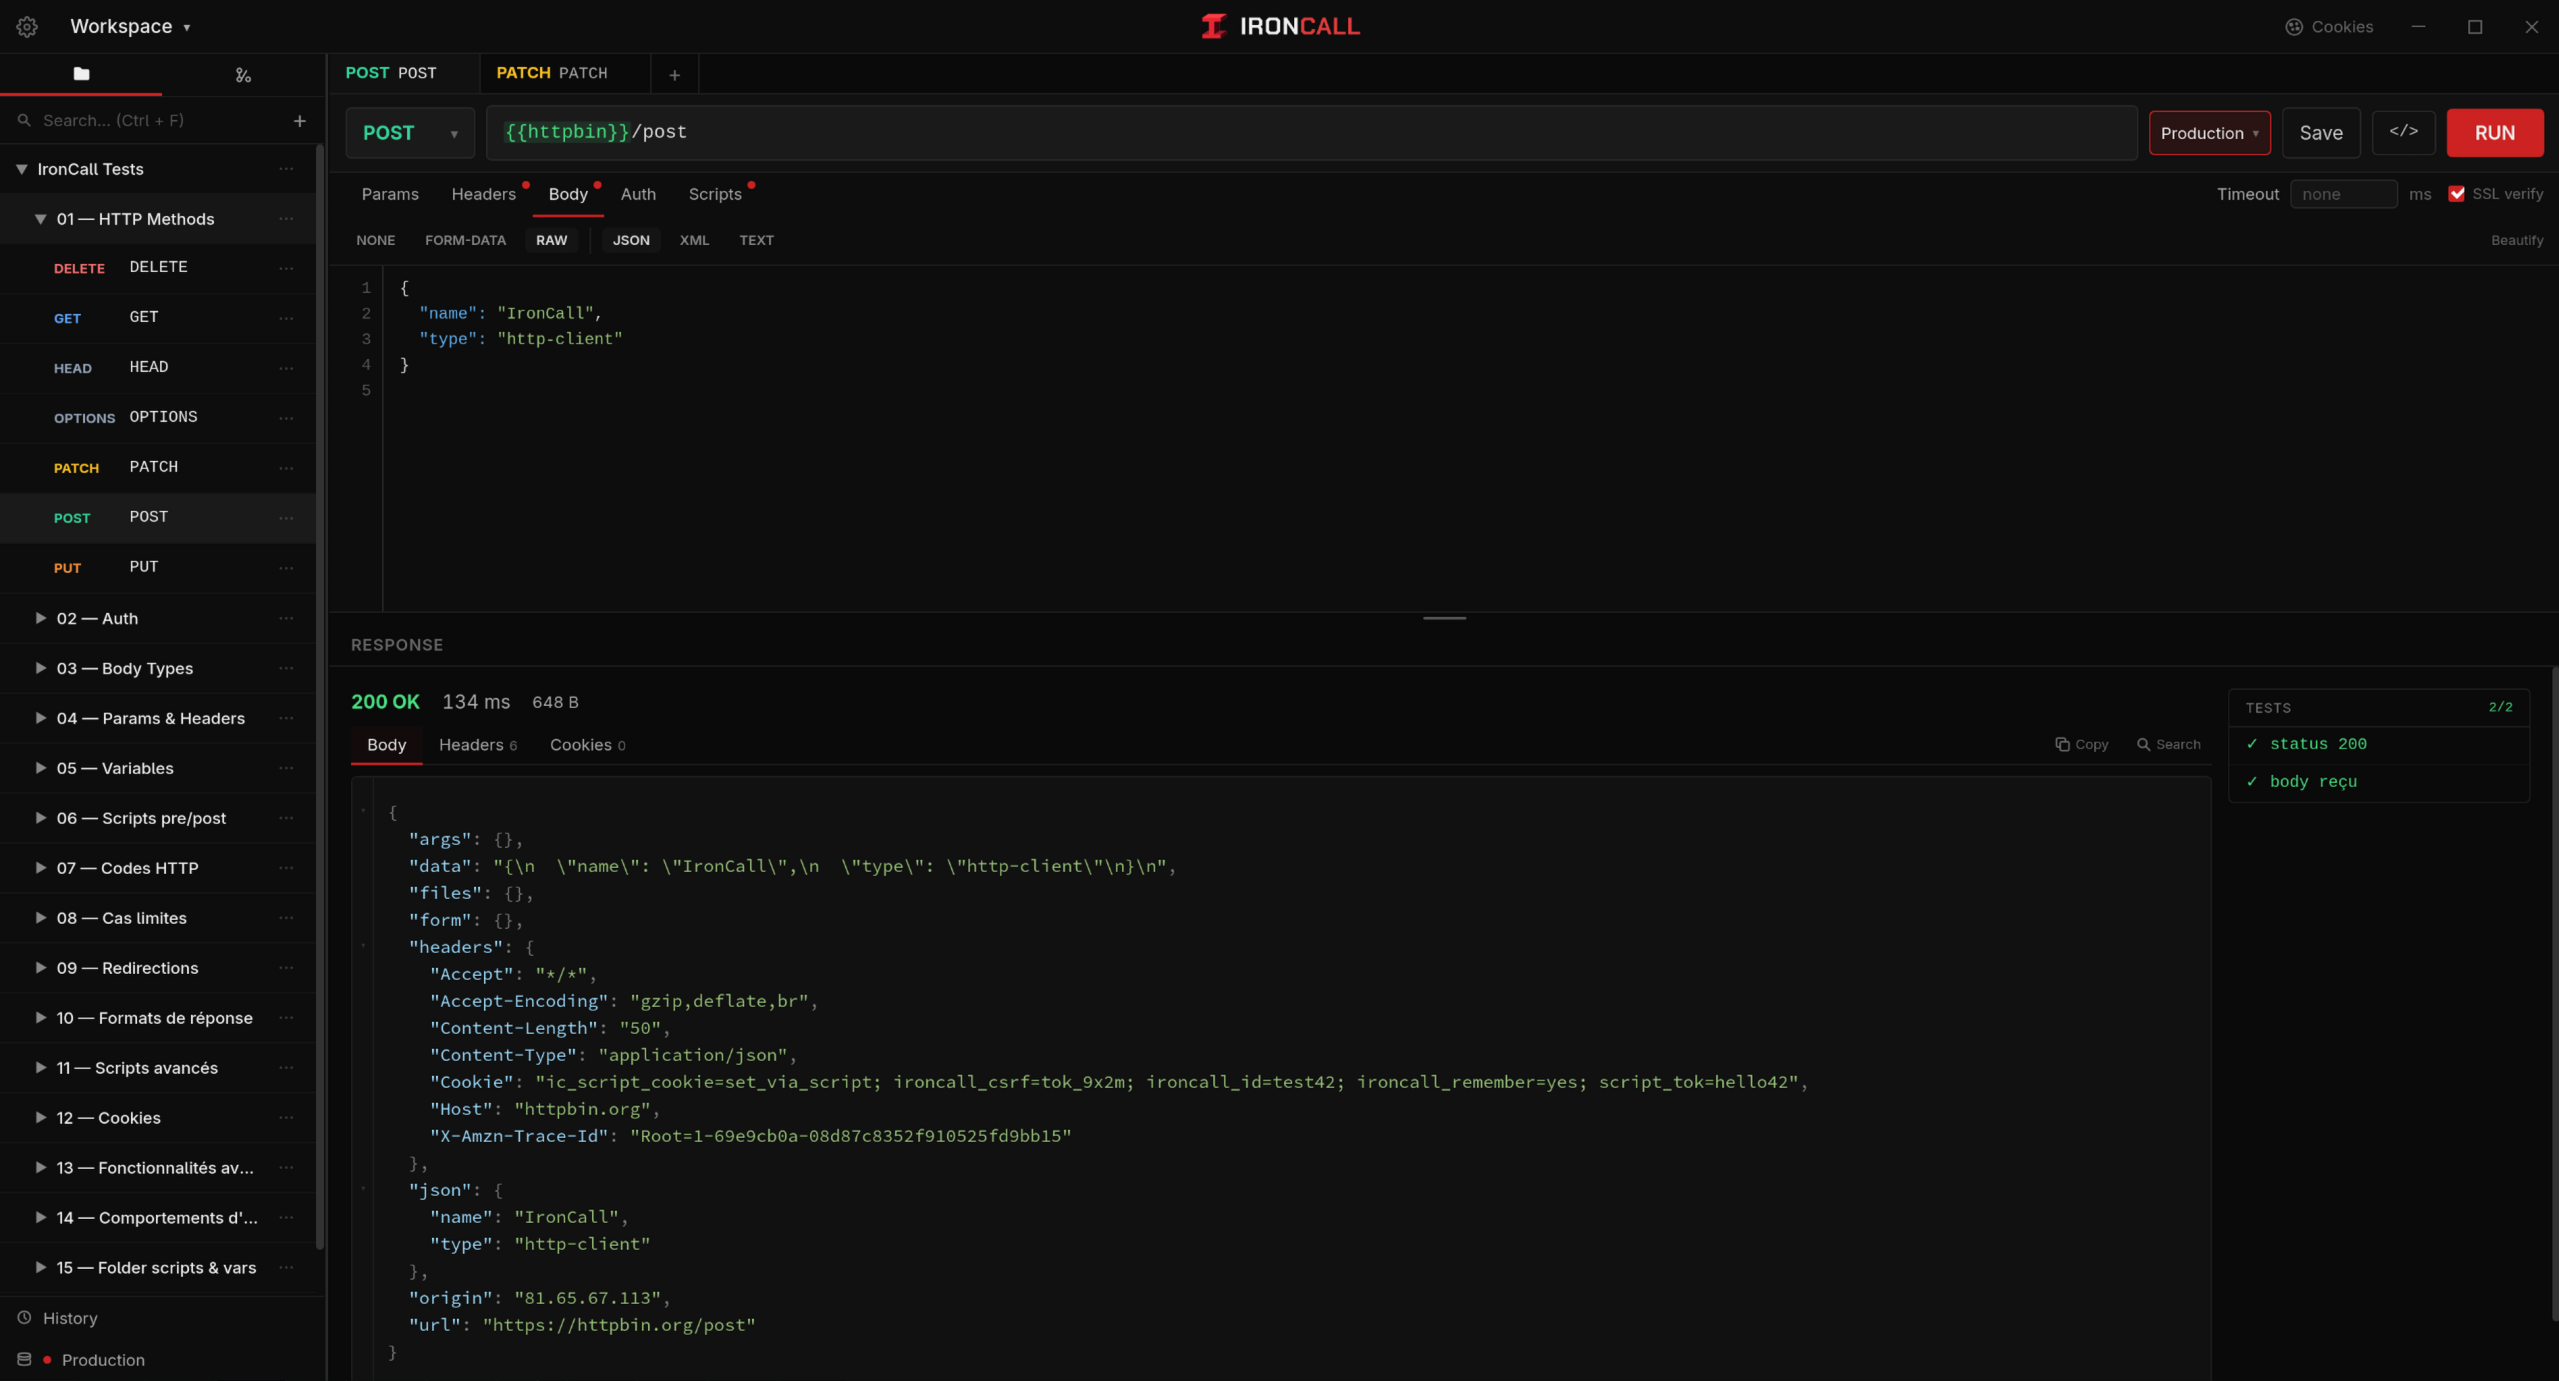Open options for 09 — Redirections folder
Image resolution: width=2559 pixels, height=1381 pixels.
coord(286,968)
